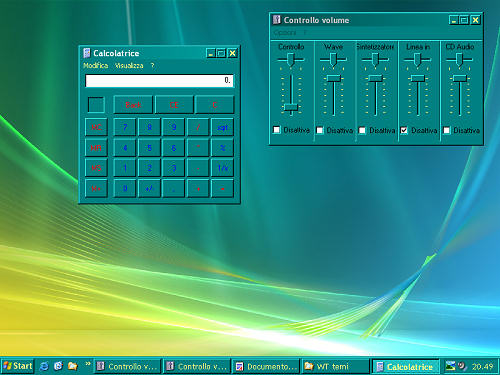The width and height of the screenshot is (500, 375).
Task: Click the sqrt calculator button
Action: (x=222, y=127)
